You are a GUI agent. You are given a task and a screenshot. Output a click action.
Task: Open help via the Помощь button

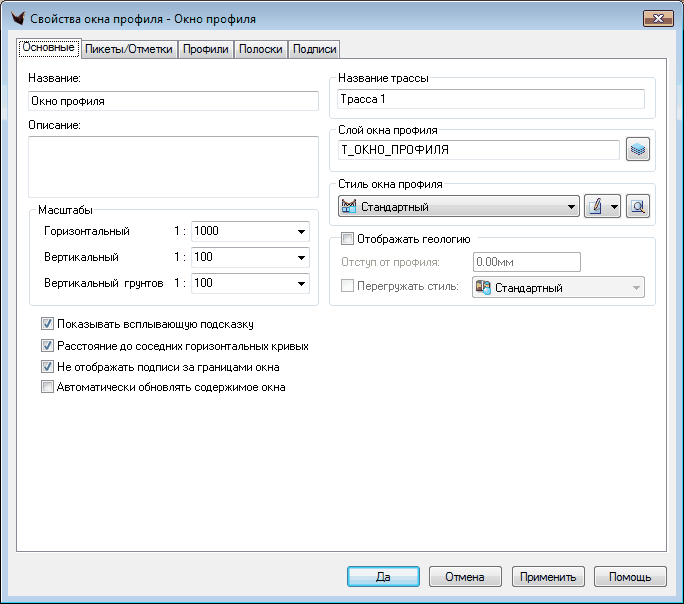(x=630, y=577)
